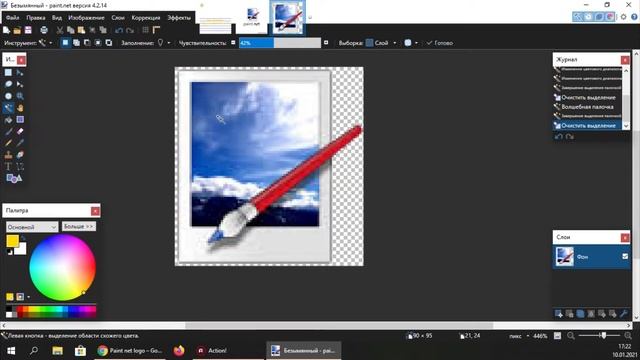The image size is (640, 360).
Task: Open the Правка menu
Action: click(36, 18)
